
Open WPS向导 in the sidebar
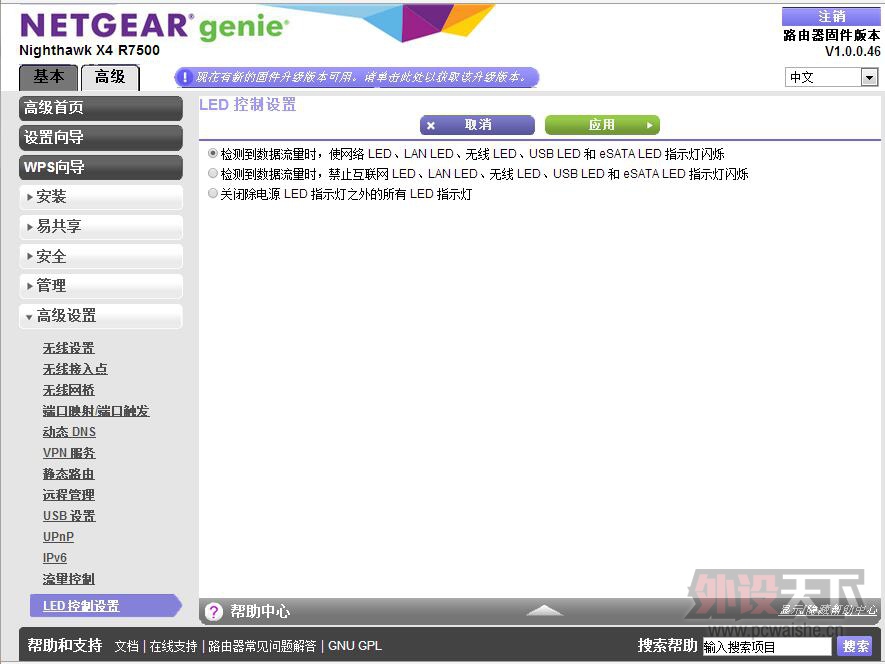101,168
